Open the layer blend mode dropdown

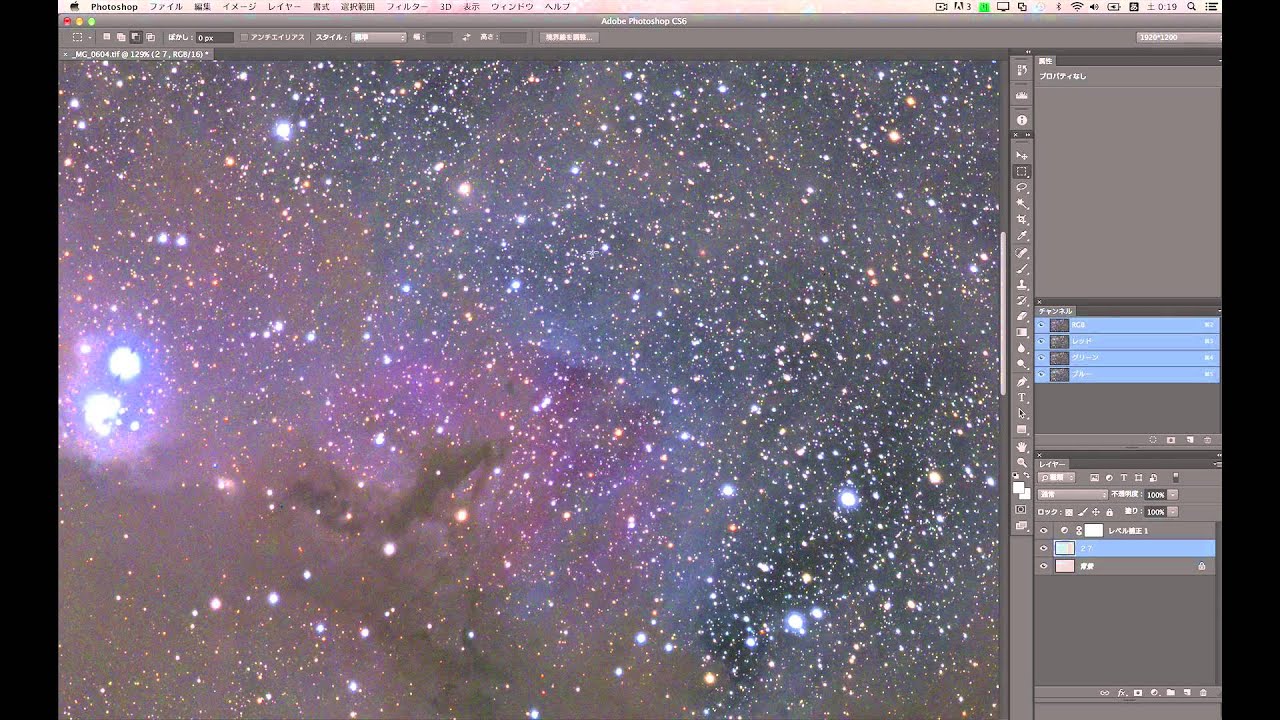[x=1073, y=495]
